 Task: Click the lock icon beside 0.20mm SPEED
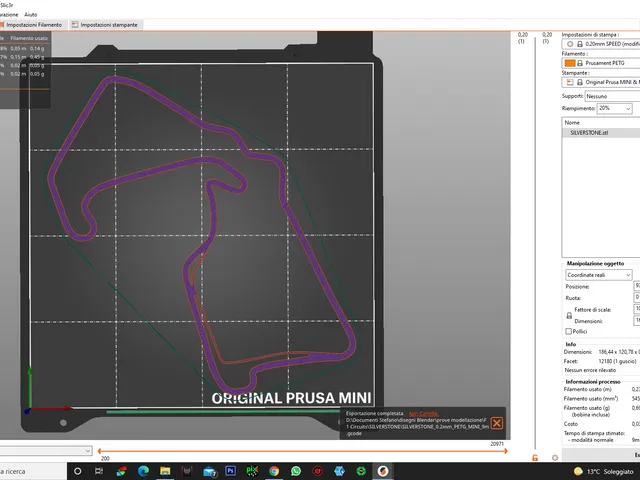click(x=580, y=44)
